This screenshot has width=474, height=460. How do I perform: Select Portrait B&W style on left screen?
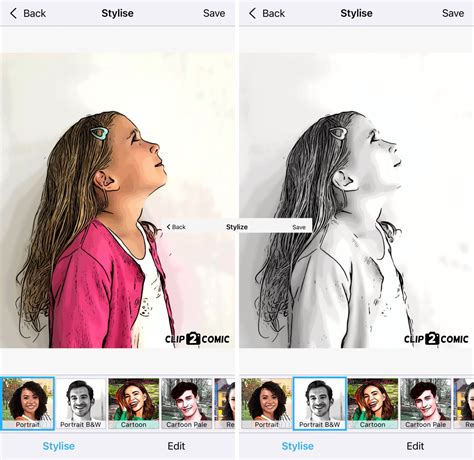click(81, 403)
